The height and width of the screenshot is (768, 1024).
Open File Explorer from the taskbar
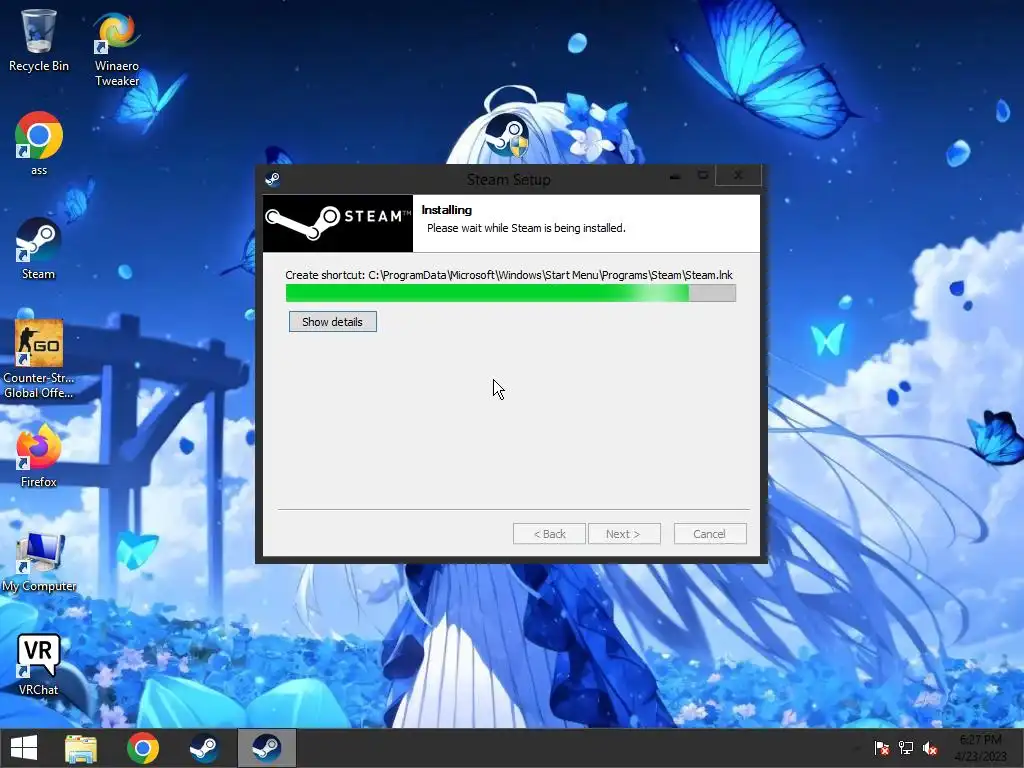point(81,748)
